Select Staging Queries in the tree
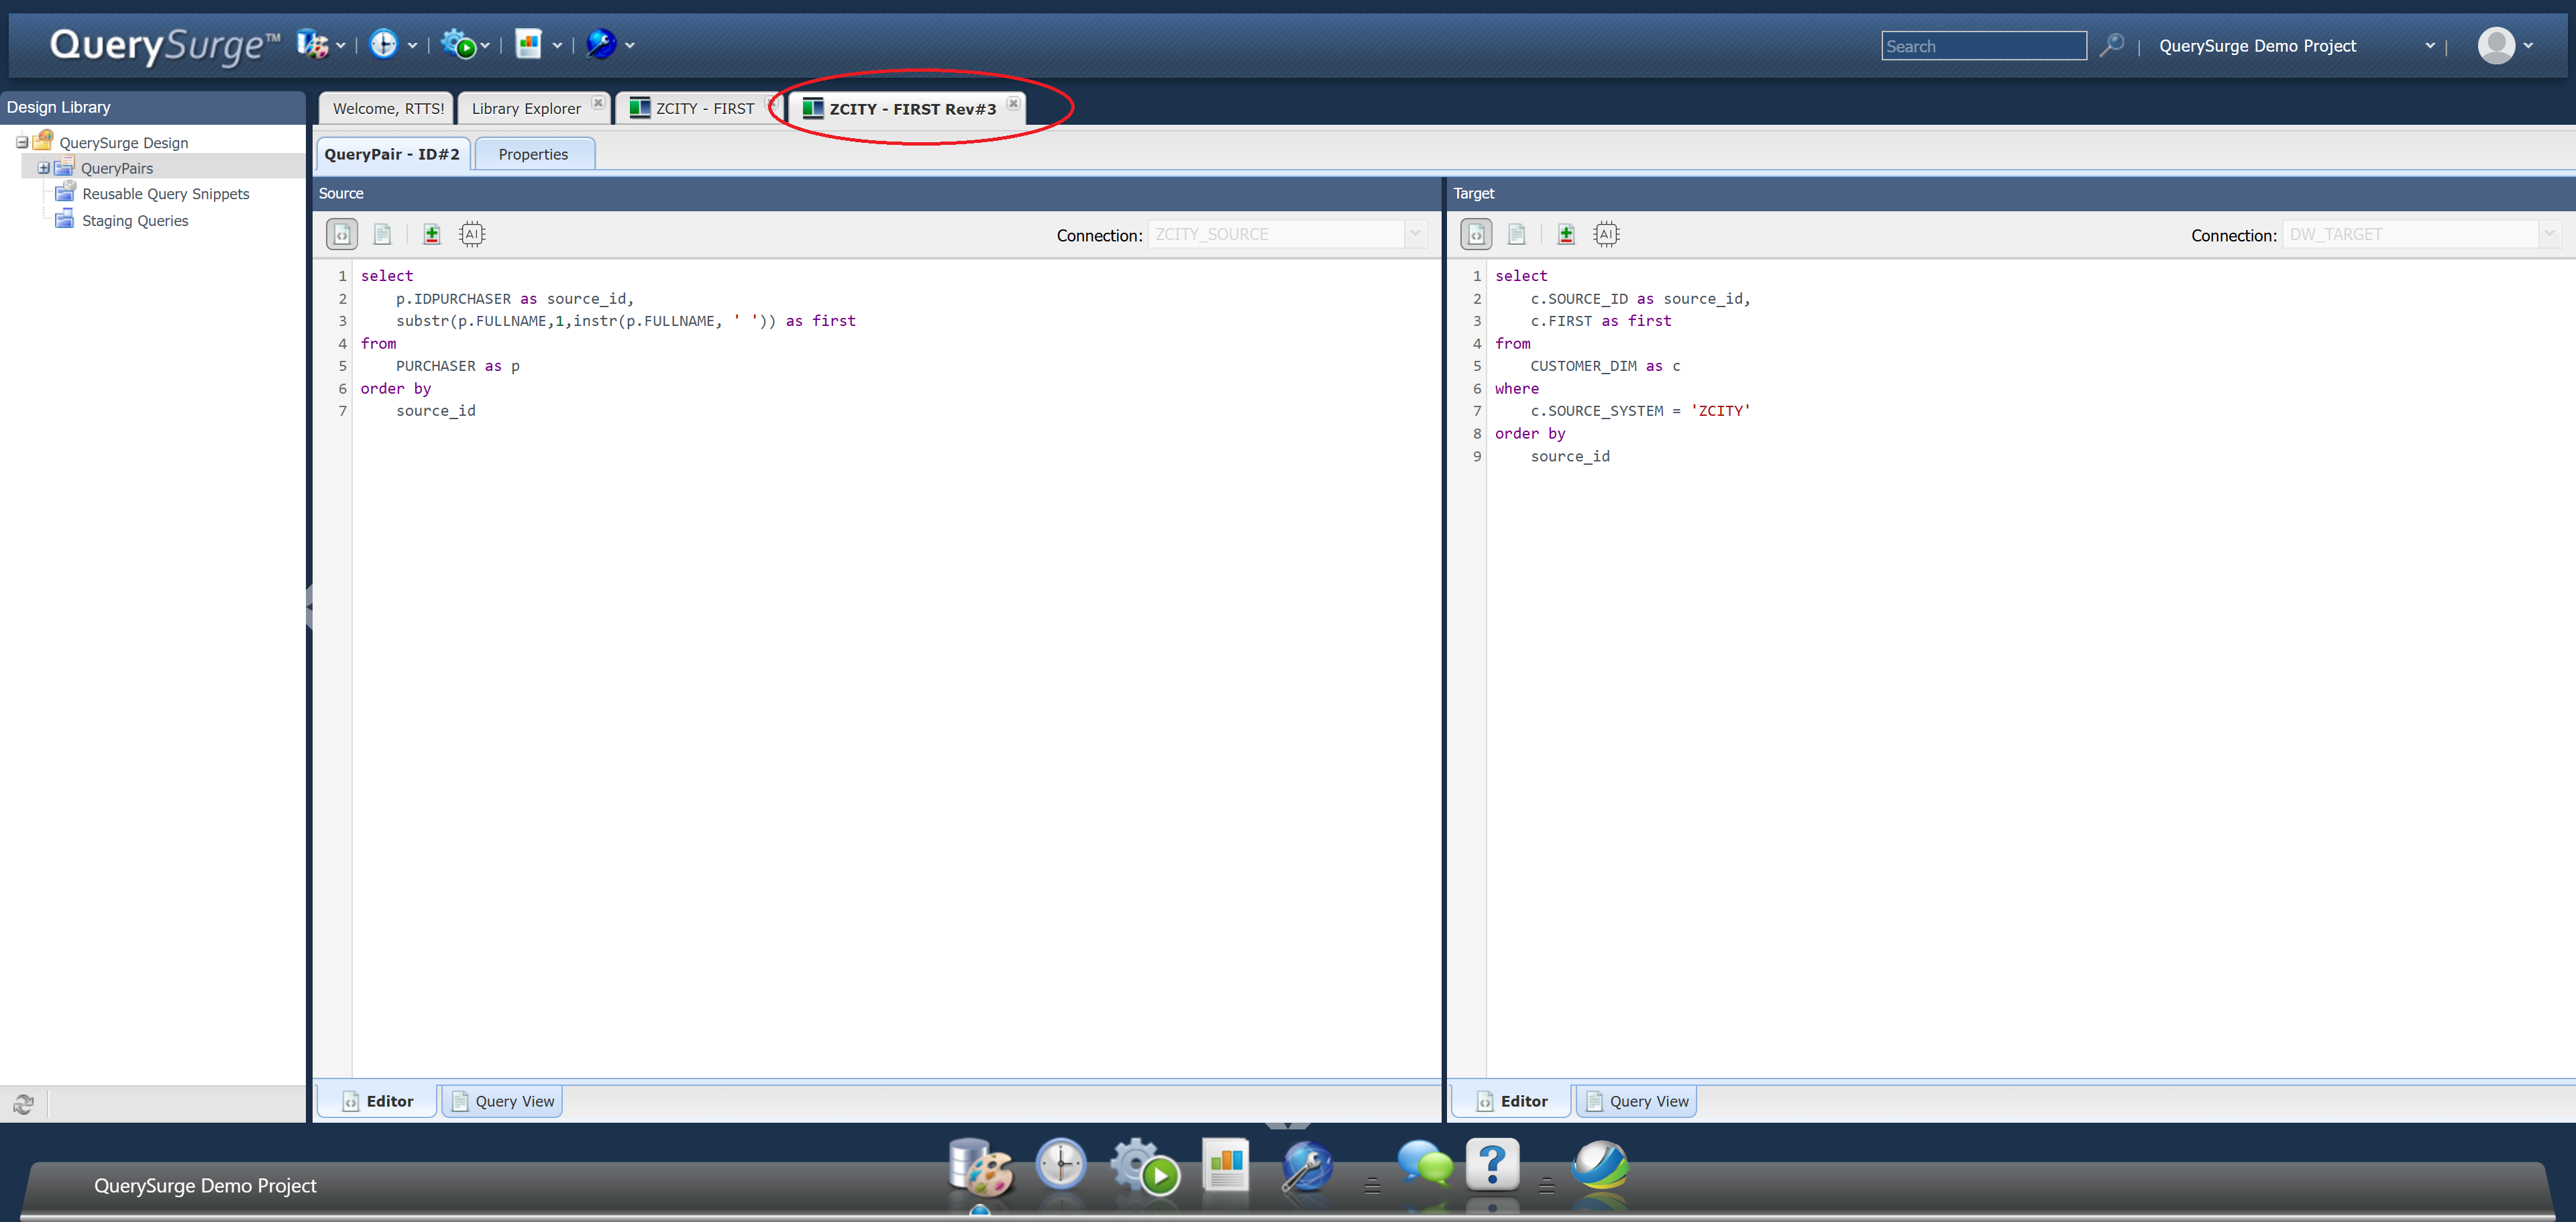This screenshot has height=1222, width=2576. (135, 221)
